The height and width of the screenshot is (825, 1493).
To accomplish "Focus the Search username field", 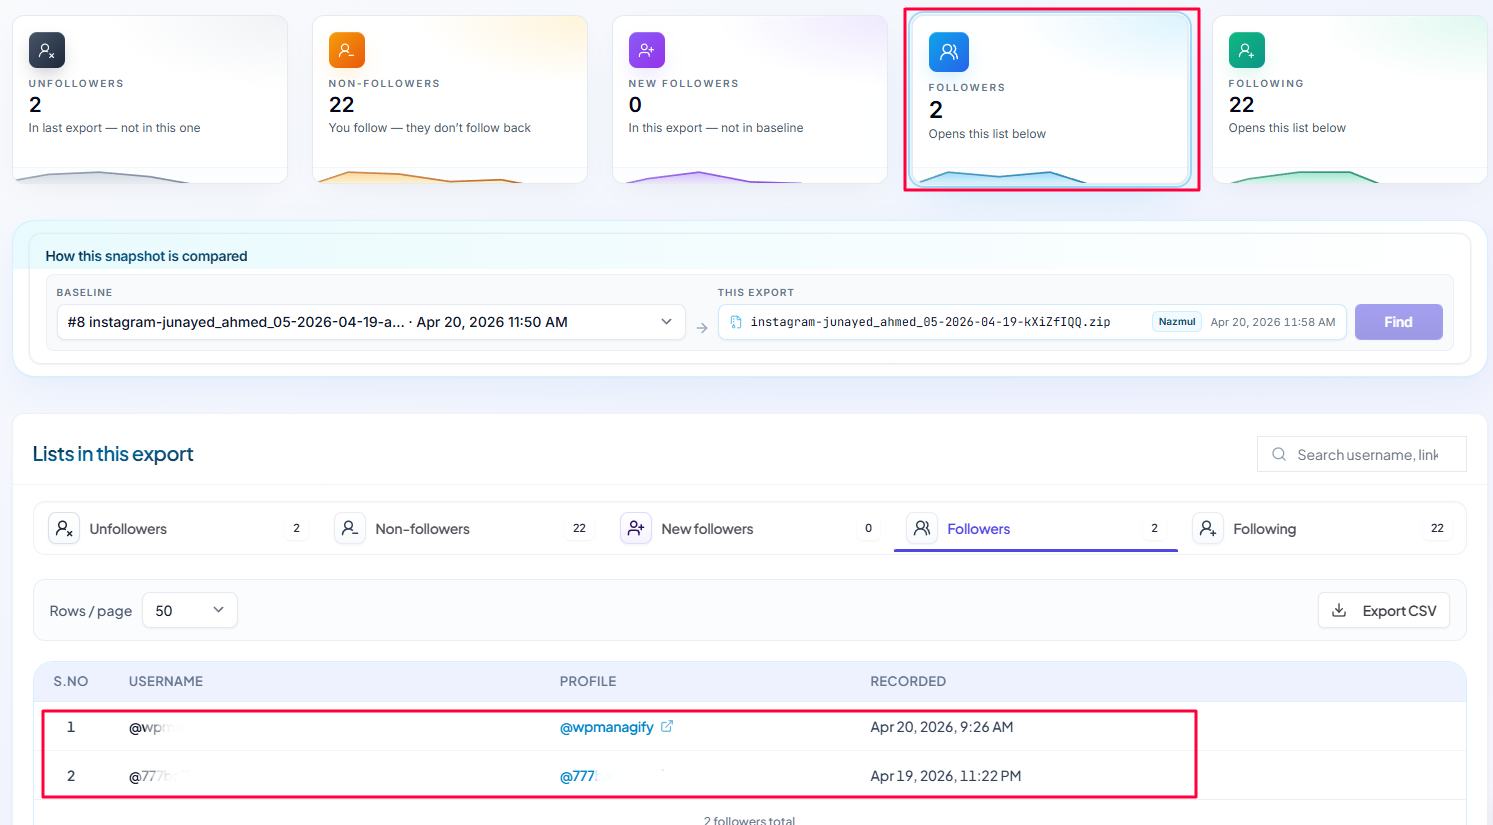I will click(1362, 454).
